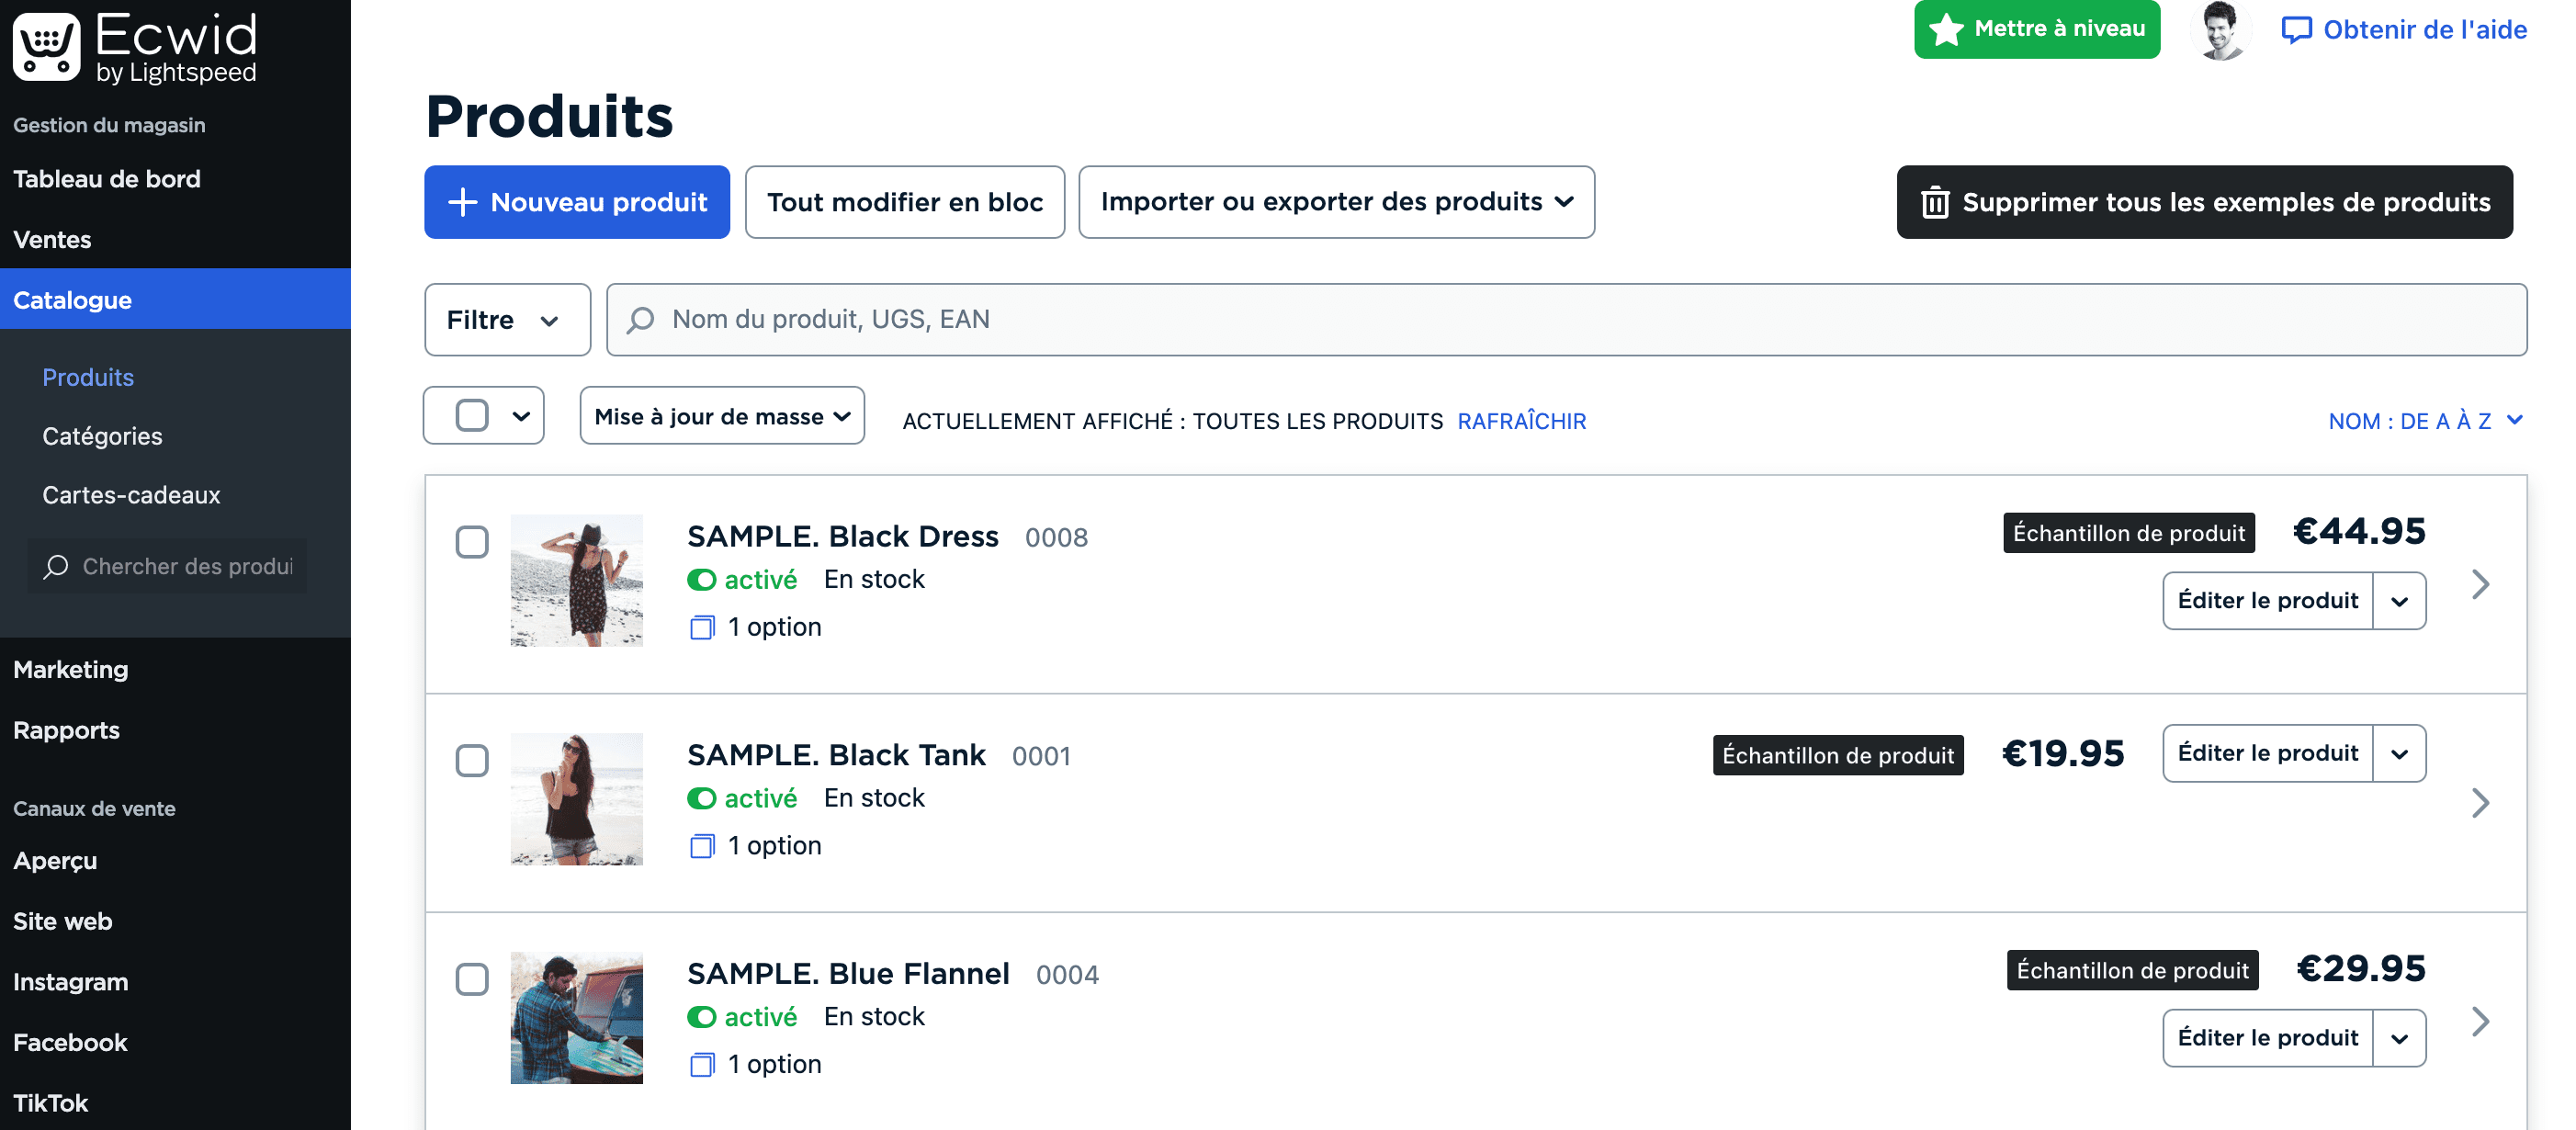
Task: Click Supprimer tous les exemples de produits
Action: click(x=2204, y=202)
